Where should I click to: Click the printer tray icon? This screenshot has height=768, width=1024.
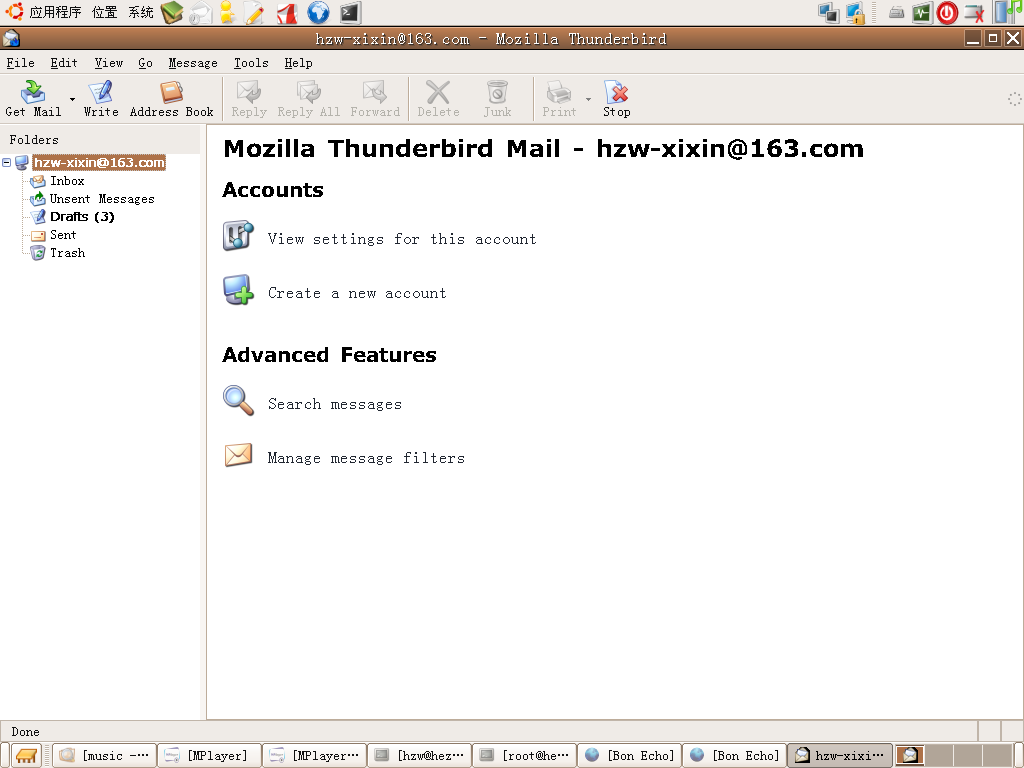pyautogui.click(x=897, y=12)
